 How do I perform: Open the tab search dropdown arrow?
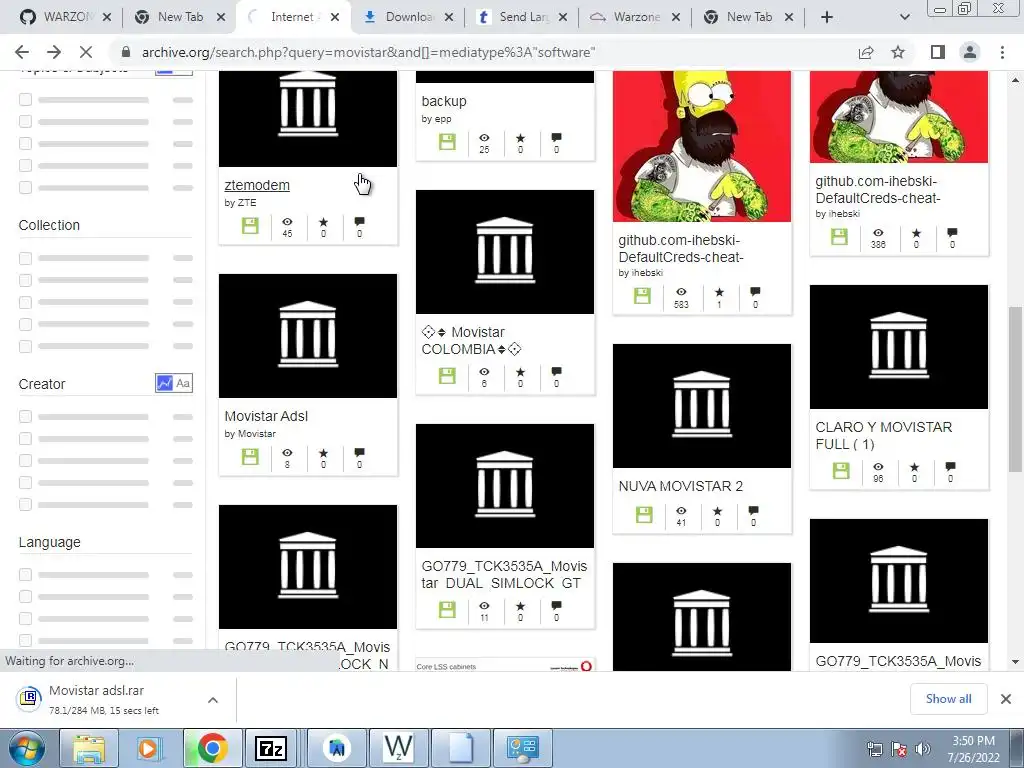pos(904,17)
